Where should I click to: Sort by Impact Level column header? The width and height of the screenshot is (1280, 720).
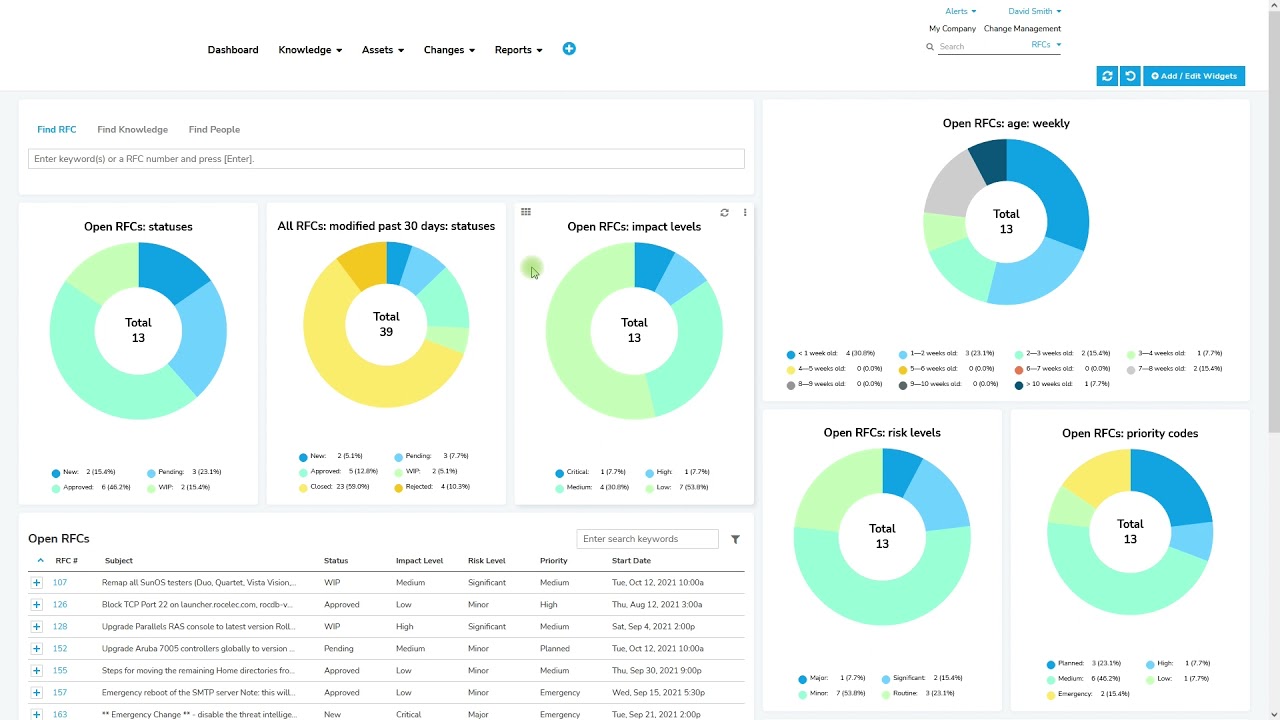click(x=419, y=561)
